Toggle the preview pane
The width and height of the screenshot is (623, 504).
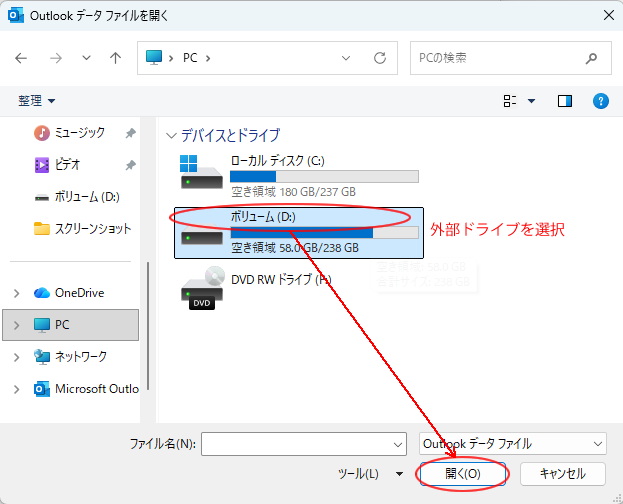[x=565, y=101]
